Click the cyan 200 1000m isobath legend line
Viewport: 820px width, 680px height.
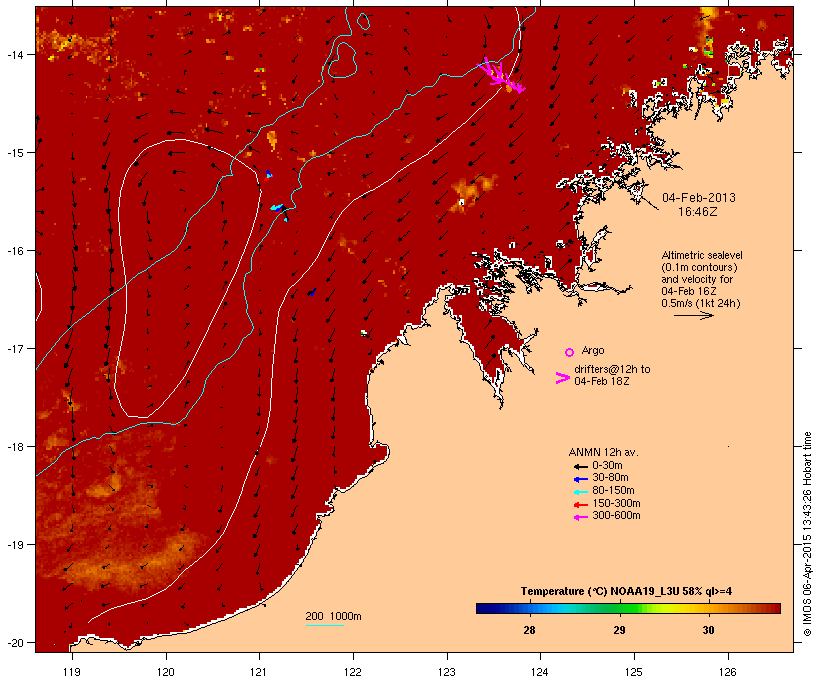(325, 625)
